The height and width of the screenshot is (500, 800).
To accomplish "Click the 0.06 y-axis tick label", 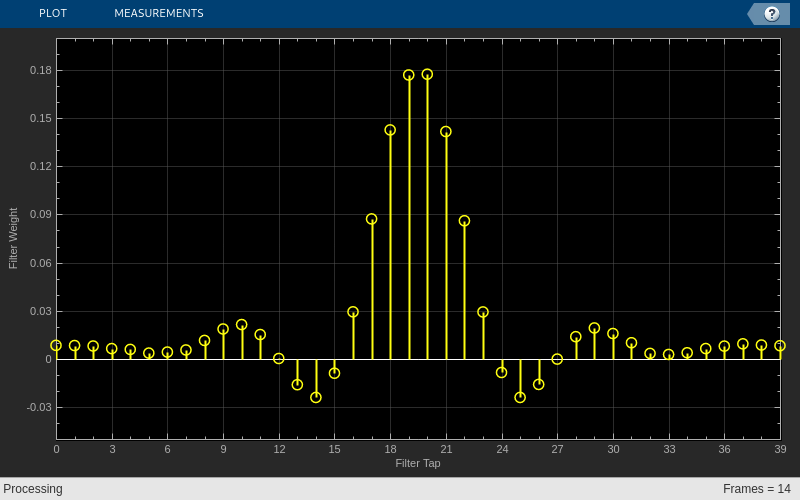I will coord(41,263).
